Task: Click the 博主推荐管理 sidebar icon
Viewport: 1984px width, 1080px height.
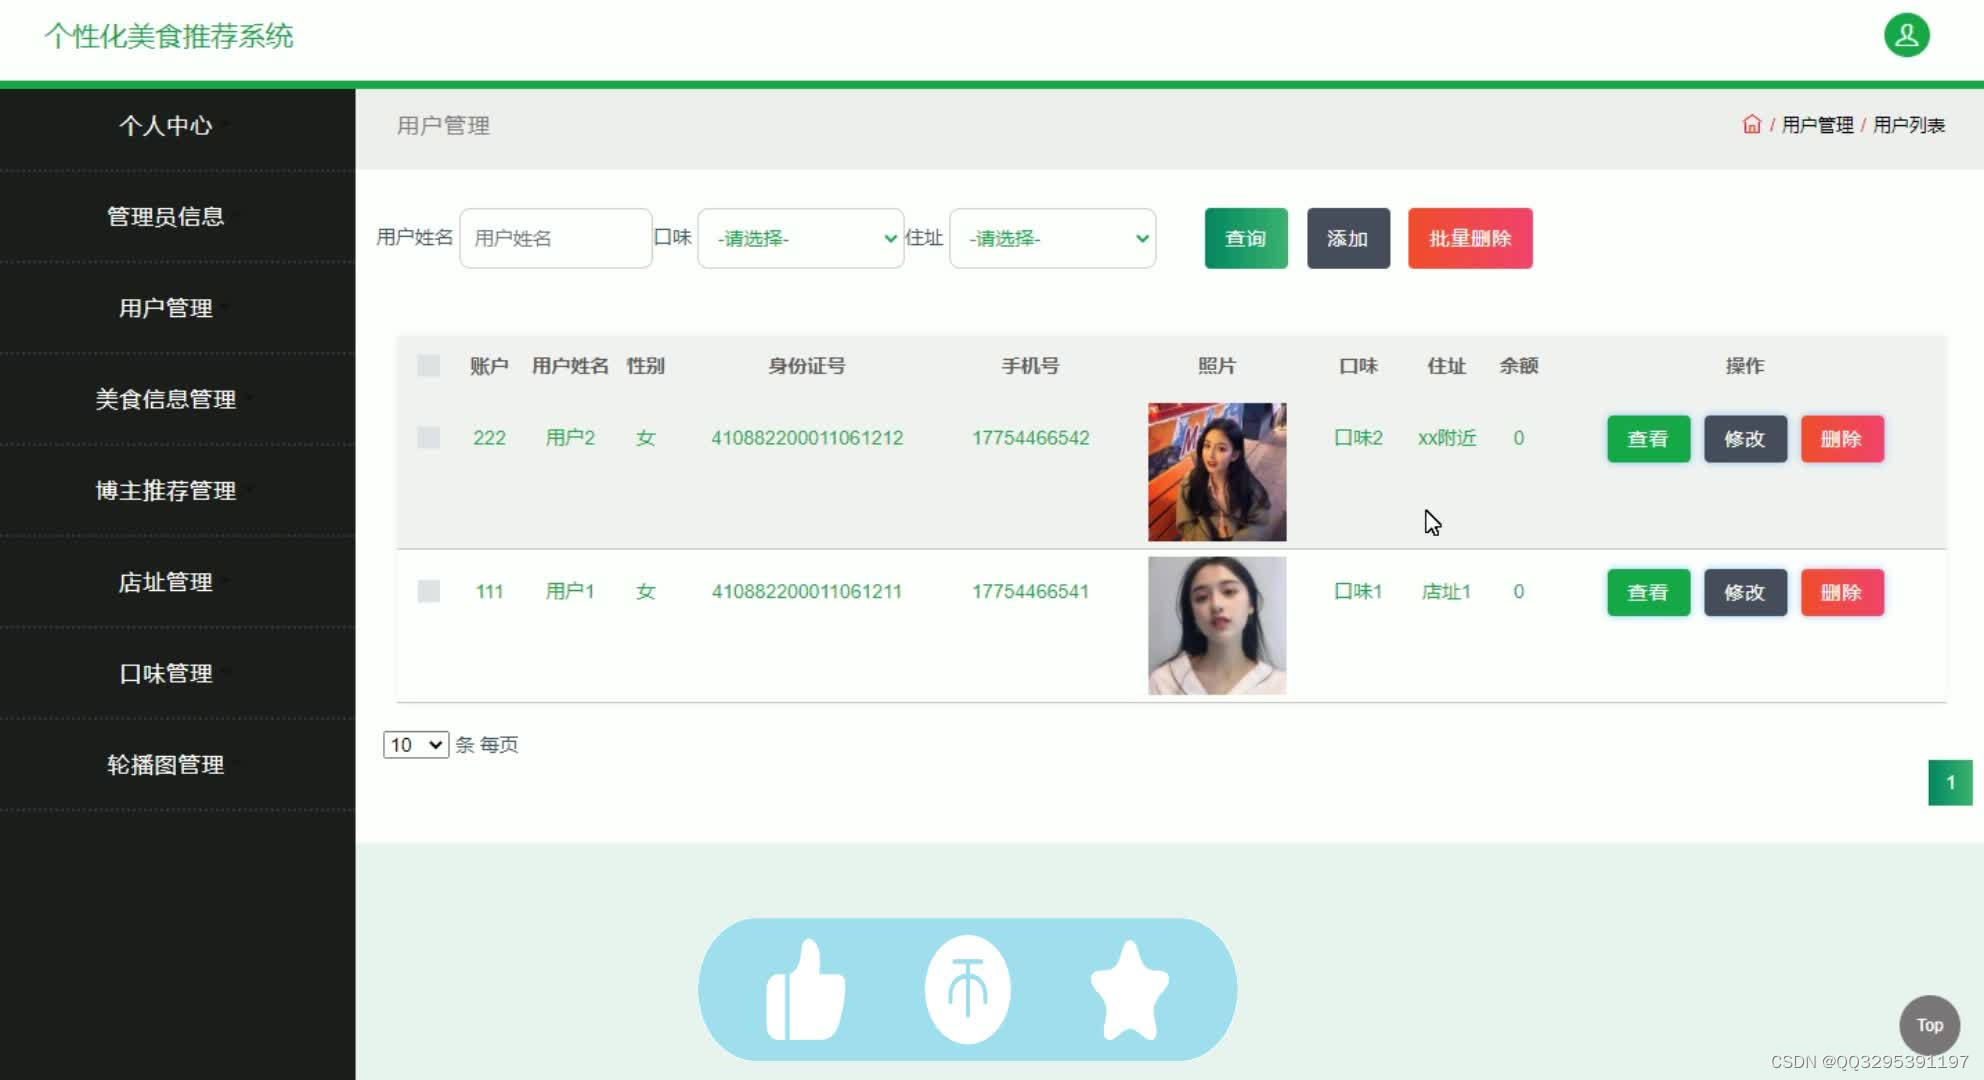Action: (x=166, y=489)
